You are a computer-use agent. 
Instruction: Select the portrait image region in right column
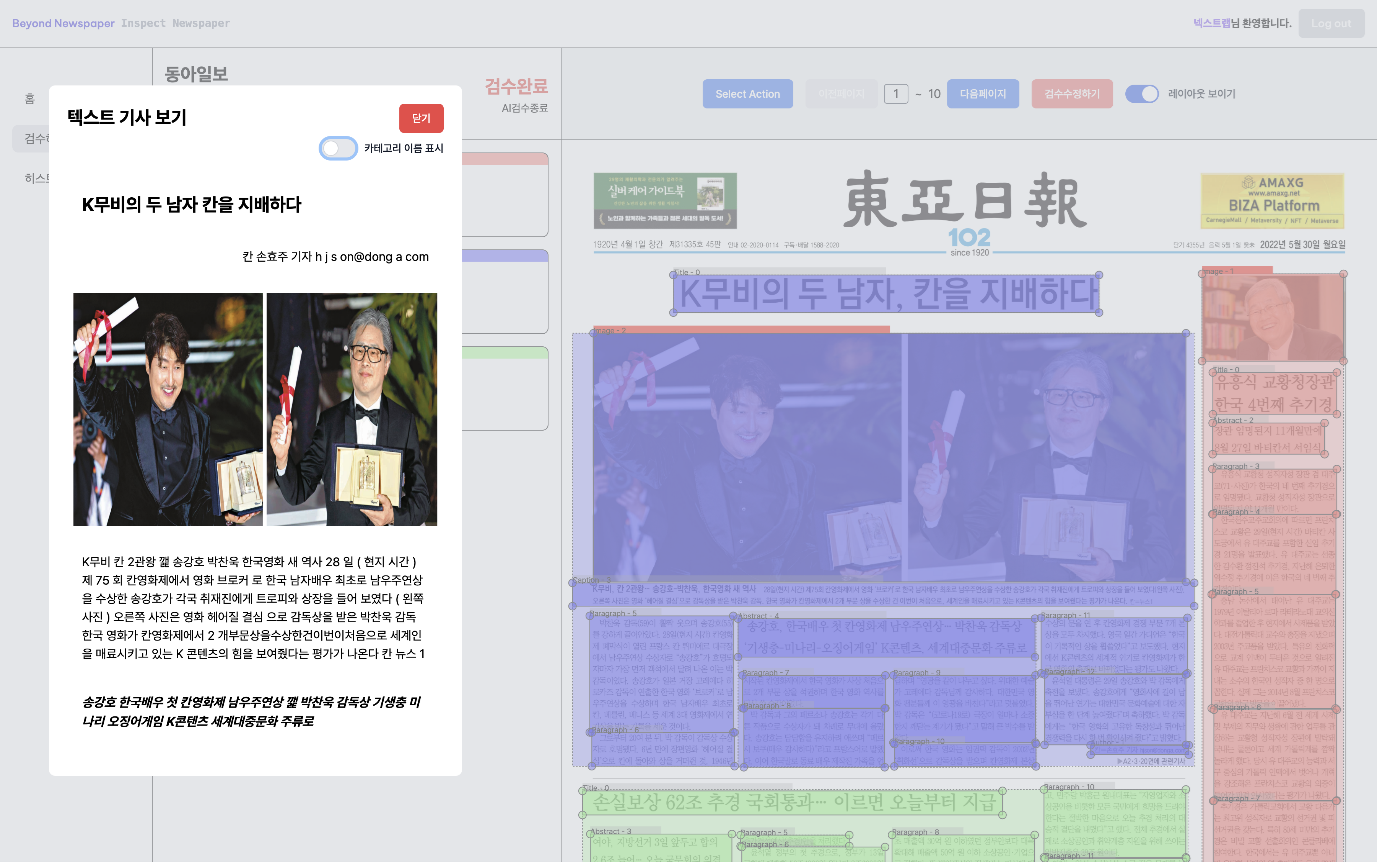coord(1273,318)
